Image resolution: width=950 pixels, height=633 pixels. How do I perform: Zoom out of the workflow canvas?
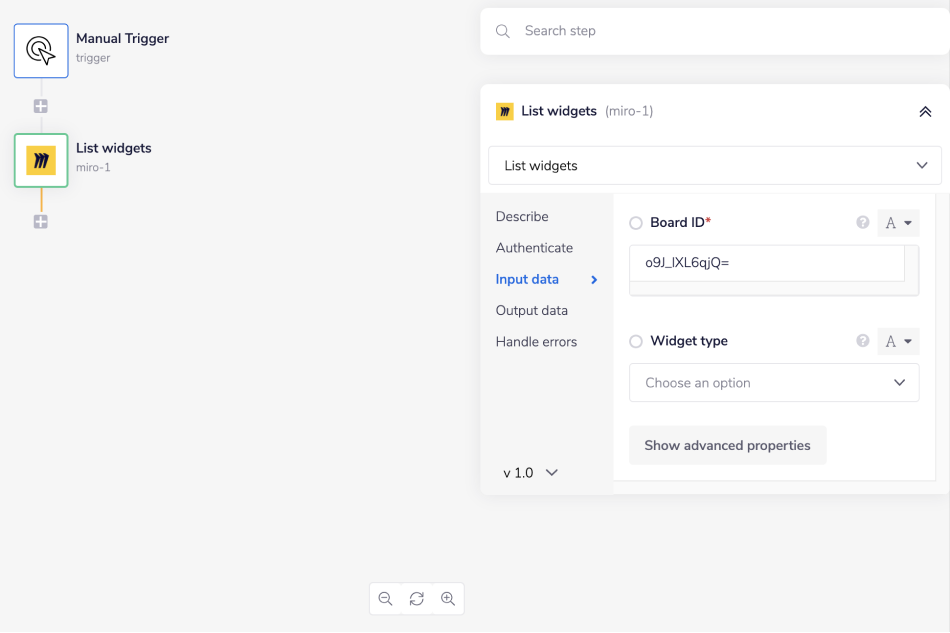[x=386, y=599]
